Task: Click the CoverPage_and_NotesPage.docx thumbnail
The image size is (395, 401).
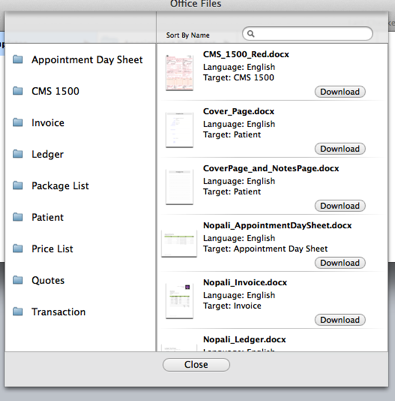Action: pyautogui.click(x=179, y=187)
